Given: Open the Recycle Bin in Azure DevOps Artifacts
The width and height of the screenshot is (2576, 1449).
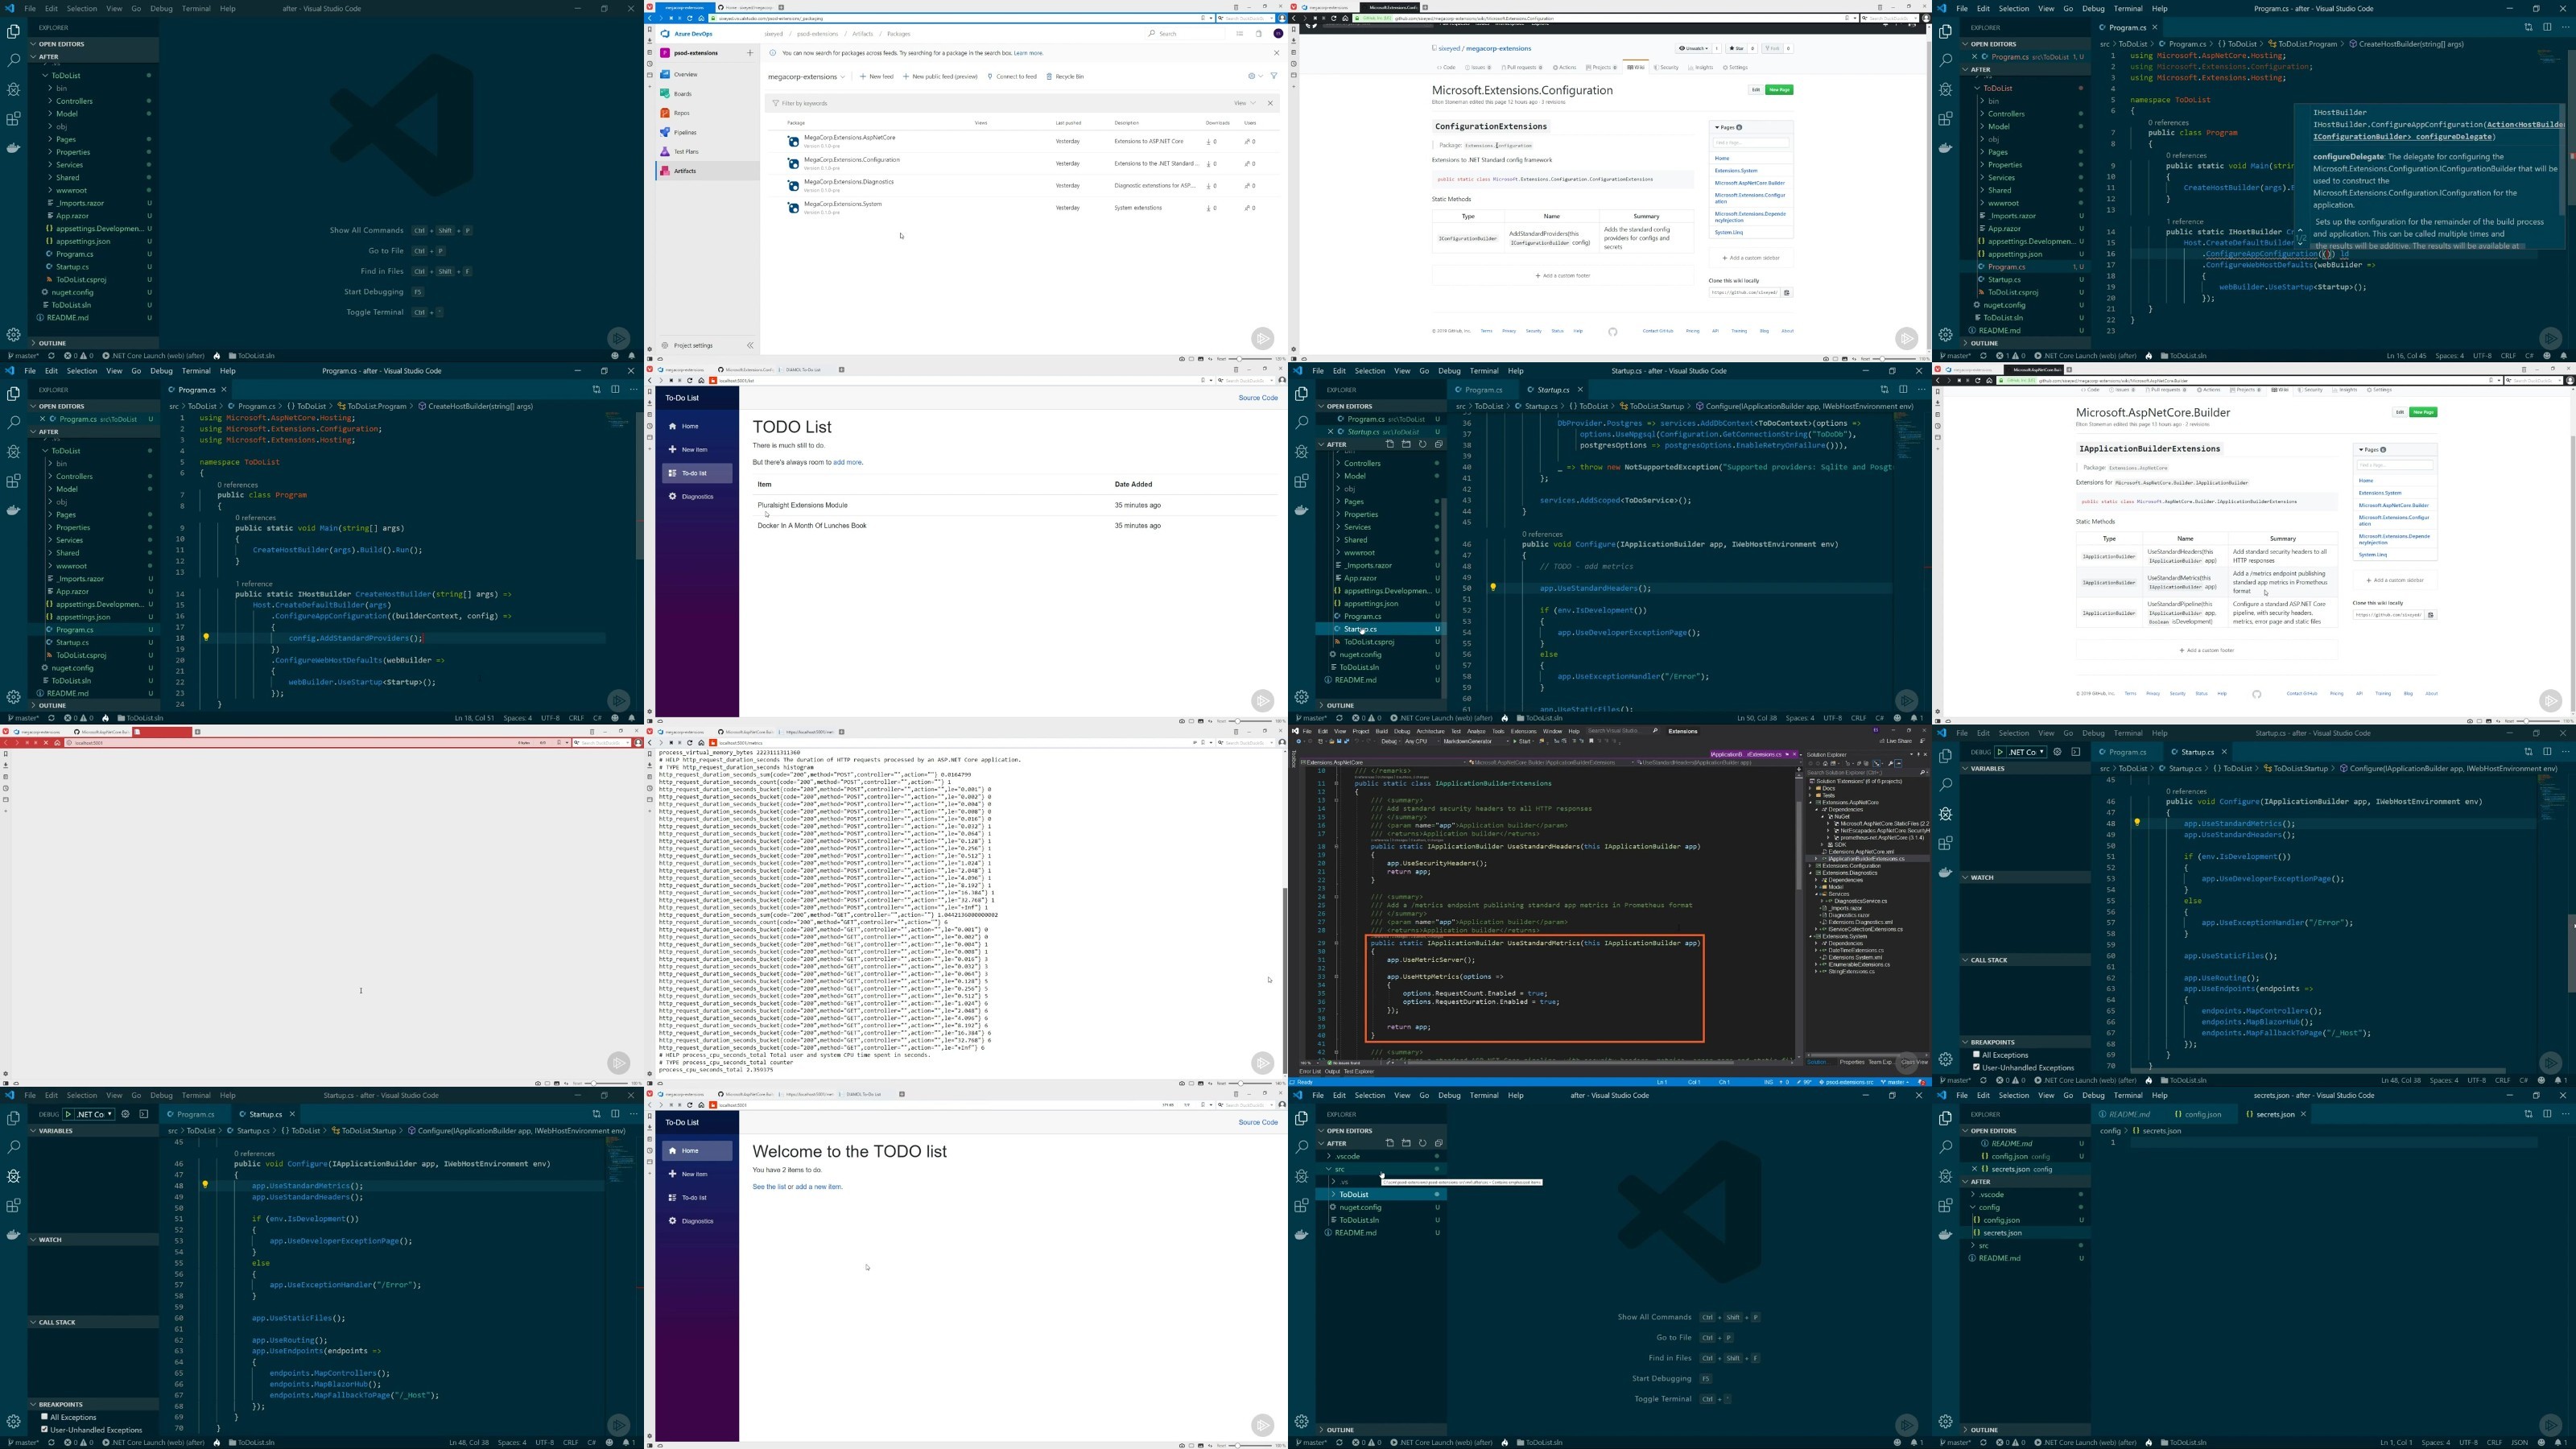Looking at the screenshot, I should (1065, 76).
